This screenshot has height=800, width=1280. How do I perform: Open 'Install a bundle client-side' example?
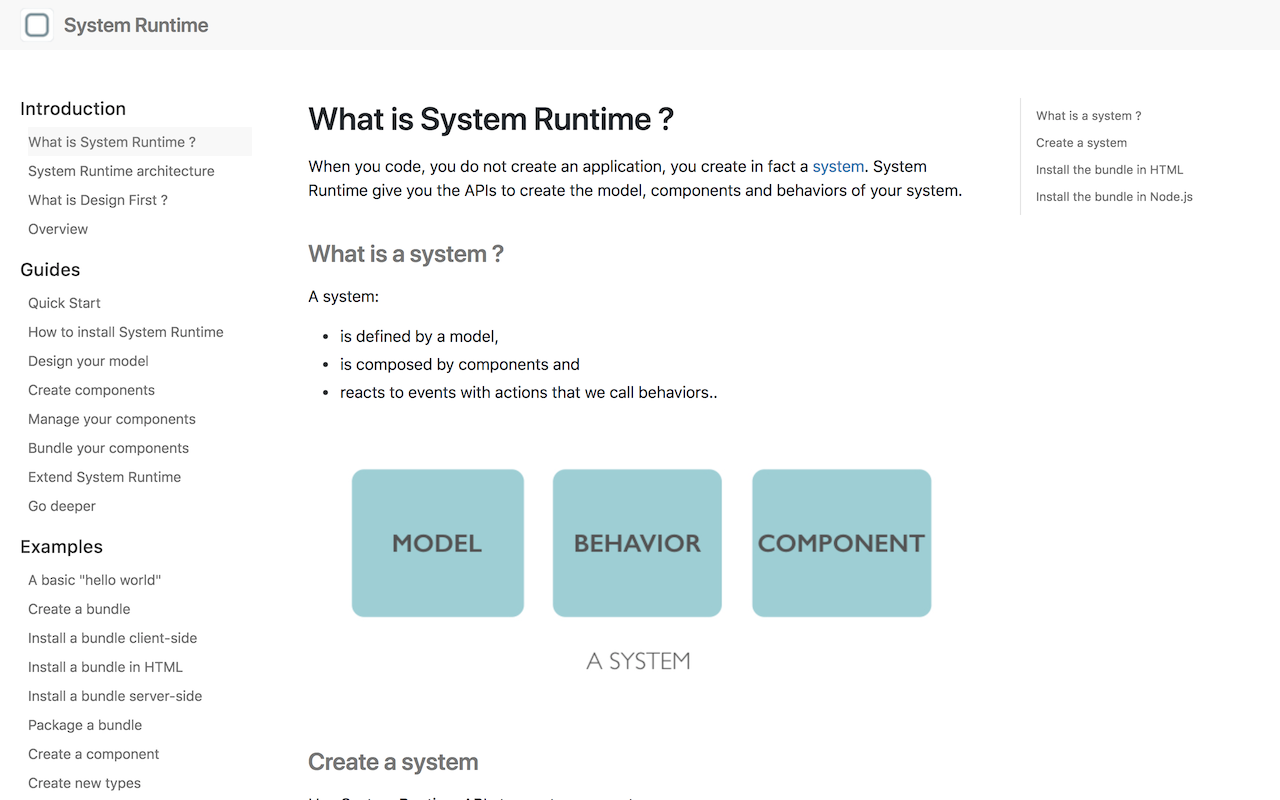112,638
